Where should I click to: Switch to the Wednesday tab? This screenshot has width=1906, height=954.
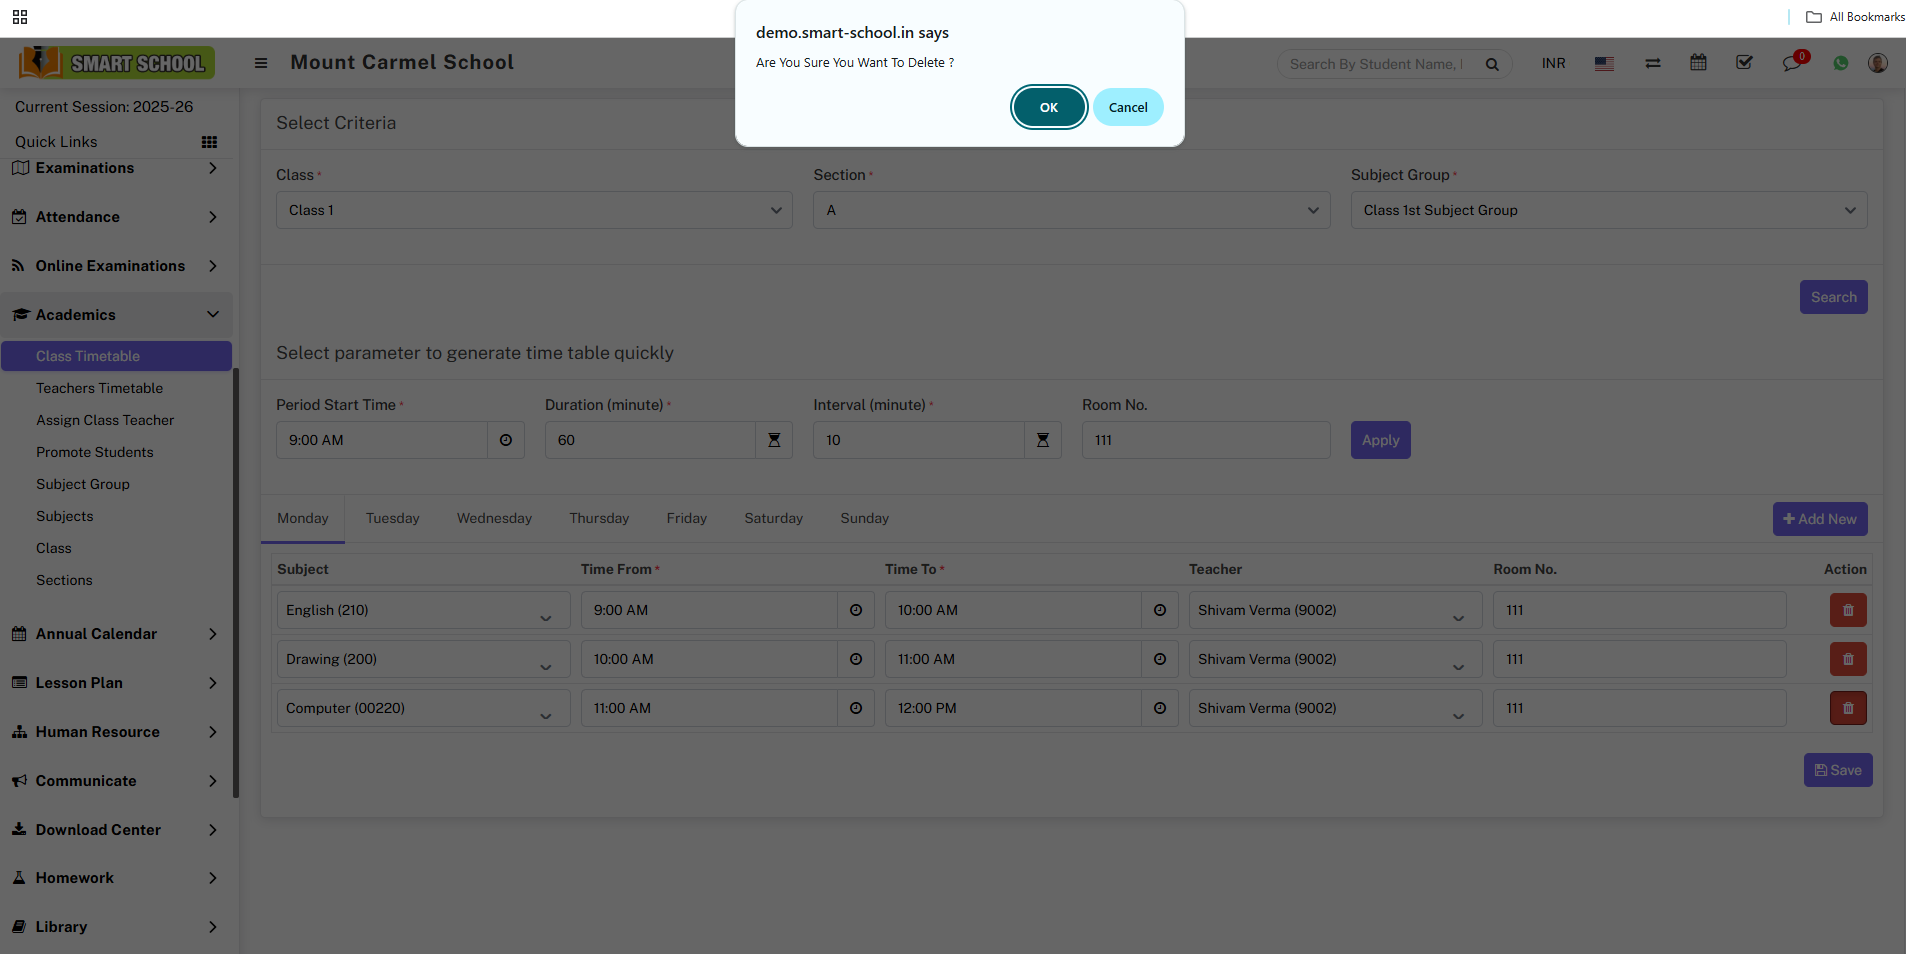tap(494, 518)
